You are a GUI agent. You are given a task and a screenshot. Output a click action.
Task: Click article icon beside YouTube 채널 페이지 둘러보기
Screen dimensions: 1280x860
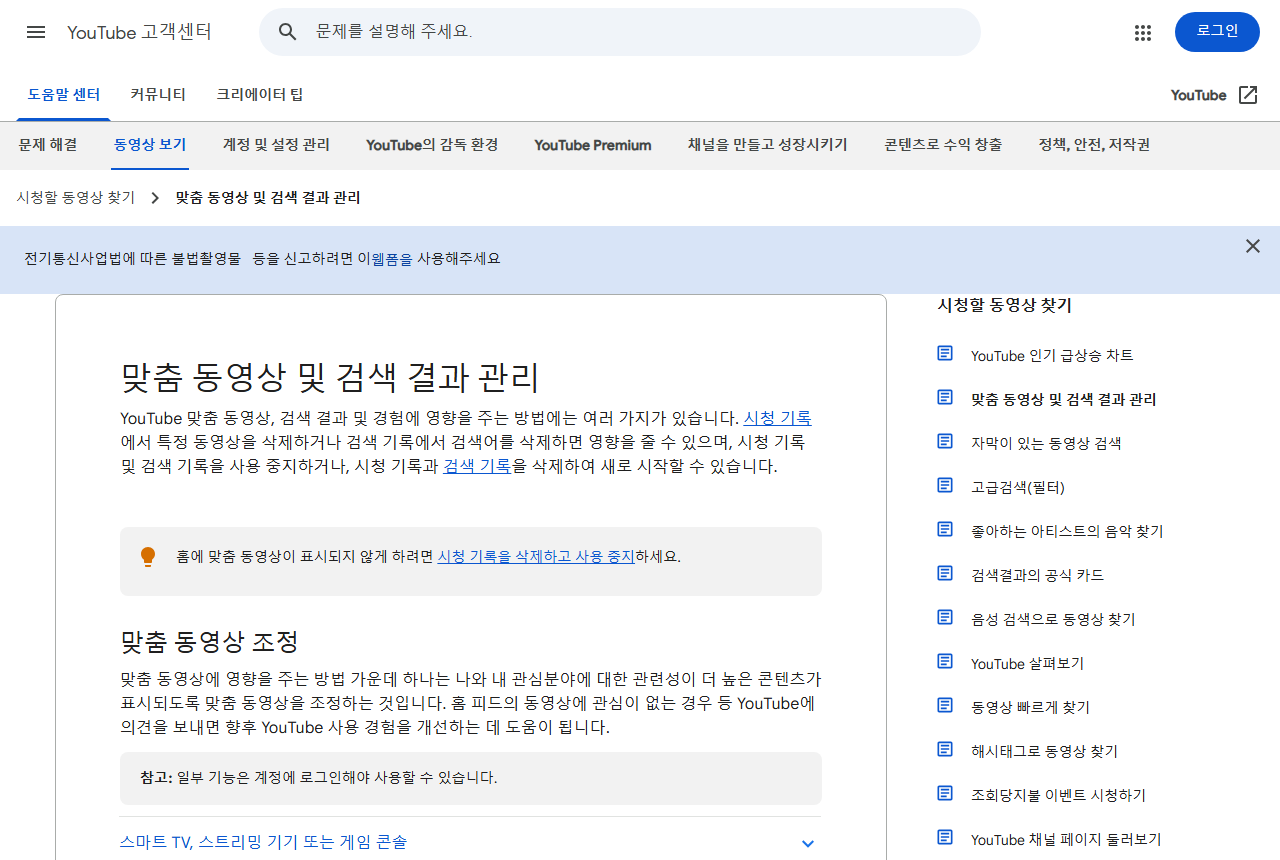pyautogui.click(x=945, y=837)
